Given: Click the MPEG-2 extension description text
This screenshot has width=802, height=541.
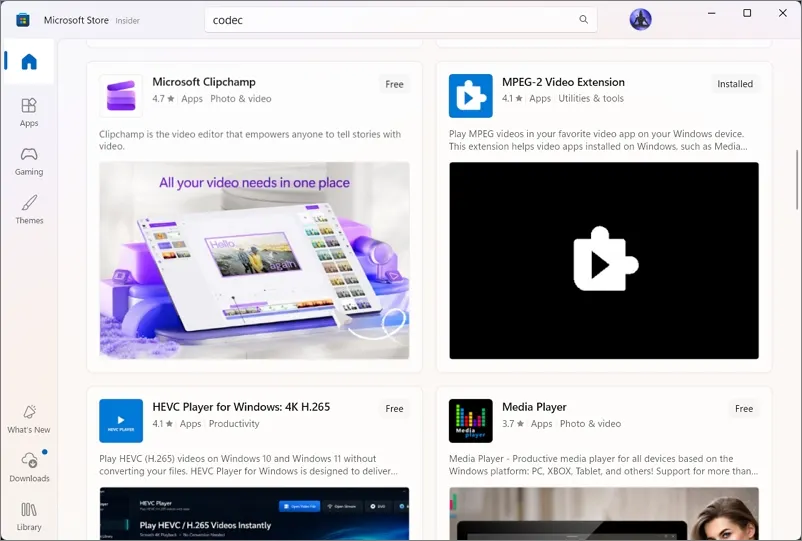Looking at the screenshot, I should 598,140.
